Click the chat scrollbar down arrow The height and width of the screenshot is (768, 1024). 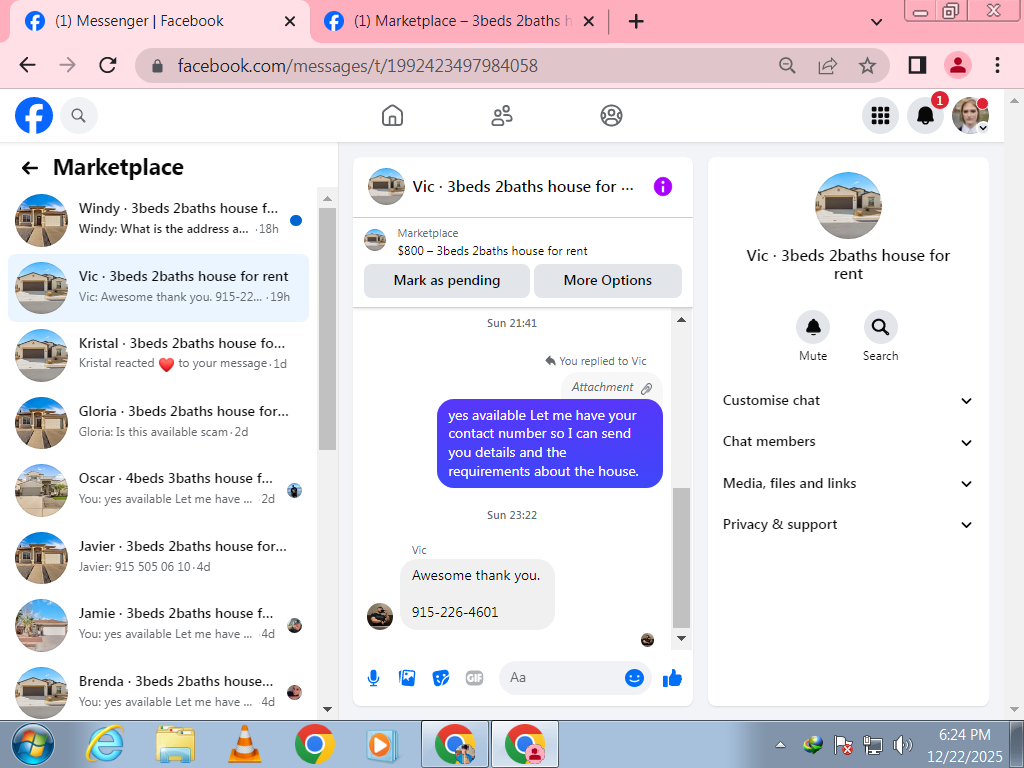[681, 639]
